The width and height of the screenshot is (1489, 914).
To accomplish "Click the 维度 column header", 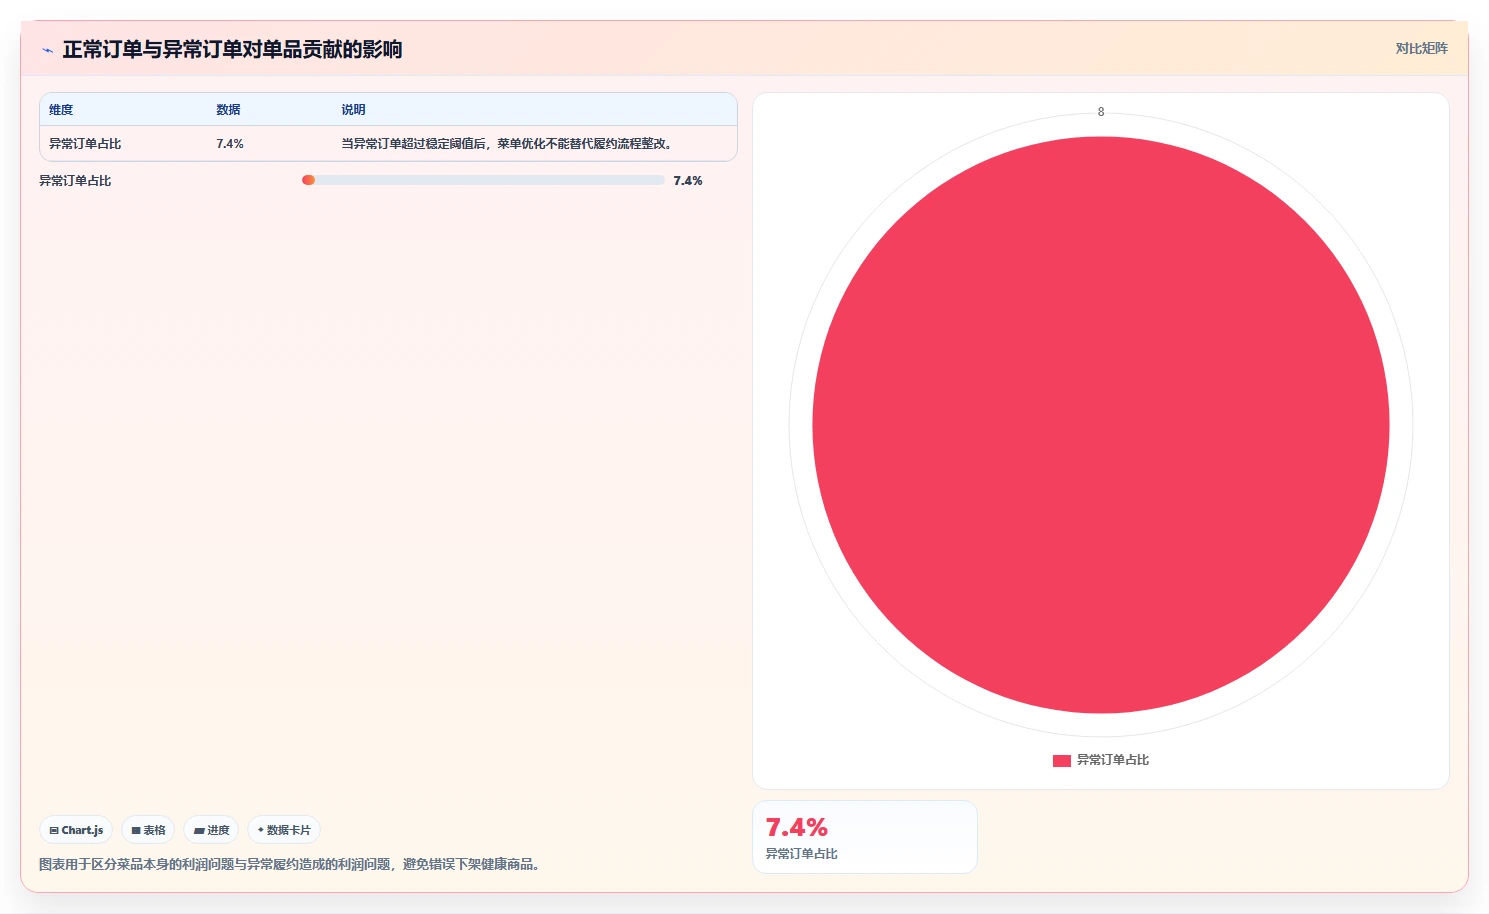I will [61, 110].
